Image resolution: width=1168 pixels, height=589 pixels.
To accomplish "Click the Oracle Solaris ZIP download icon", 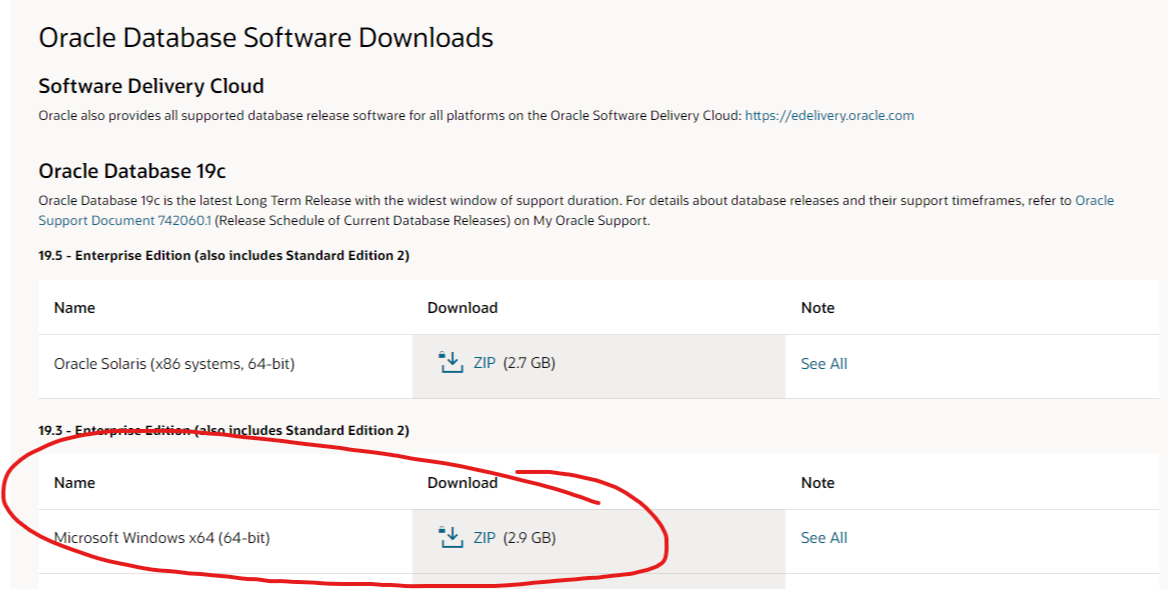I will click(x=451, y=363).
